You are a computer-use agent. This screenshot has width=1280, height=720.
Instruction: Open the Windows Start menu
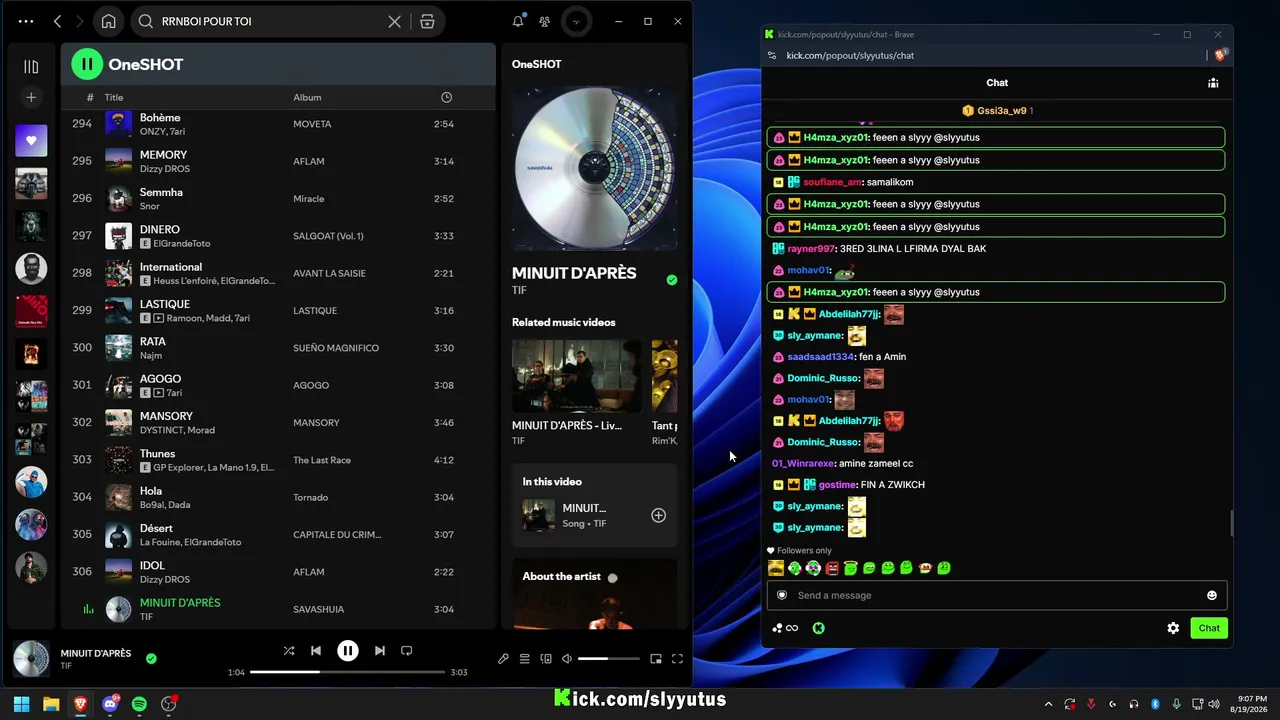tap(21, 704)
